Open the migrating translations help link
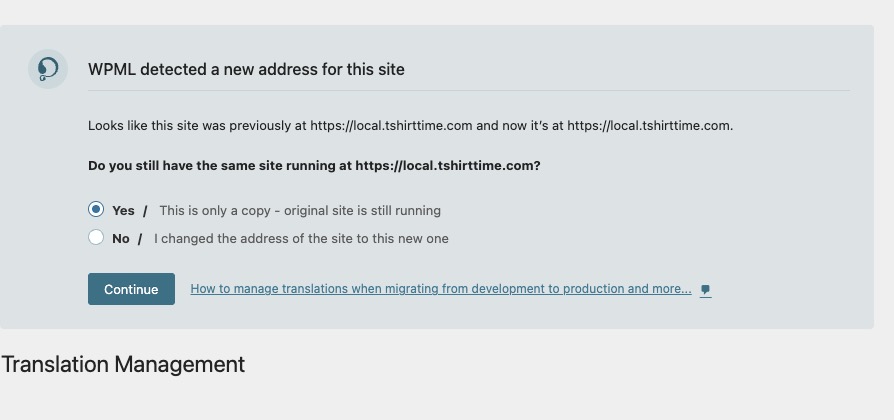The height and width of the screenshot is (420, 894). pyautogui.click(x=441, y=289)
